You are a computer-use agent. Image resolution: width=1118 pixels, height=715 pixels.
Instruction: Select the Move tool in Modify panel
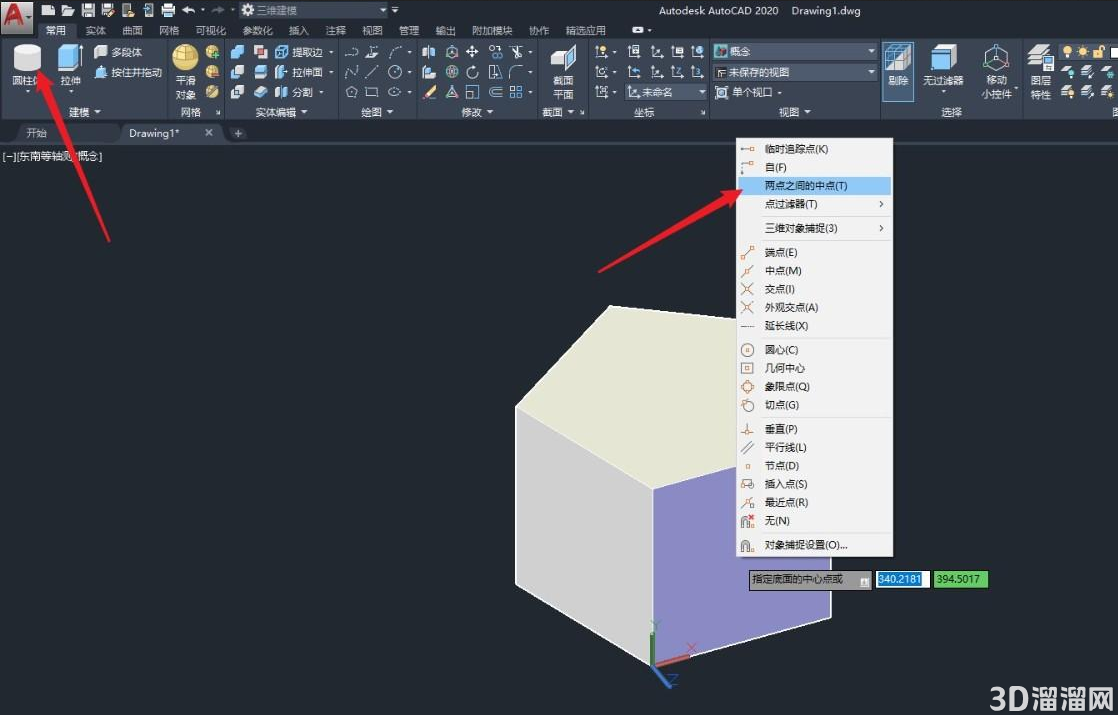click(x=472, y=52)
